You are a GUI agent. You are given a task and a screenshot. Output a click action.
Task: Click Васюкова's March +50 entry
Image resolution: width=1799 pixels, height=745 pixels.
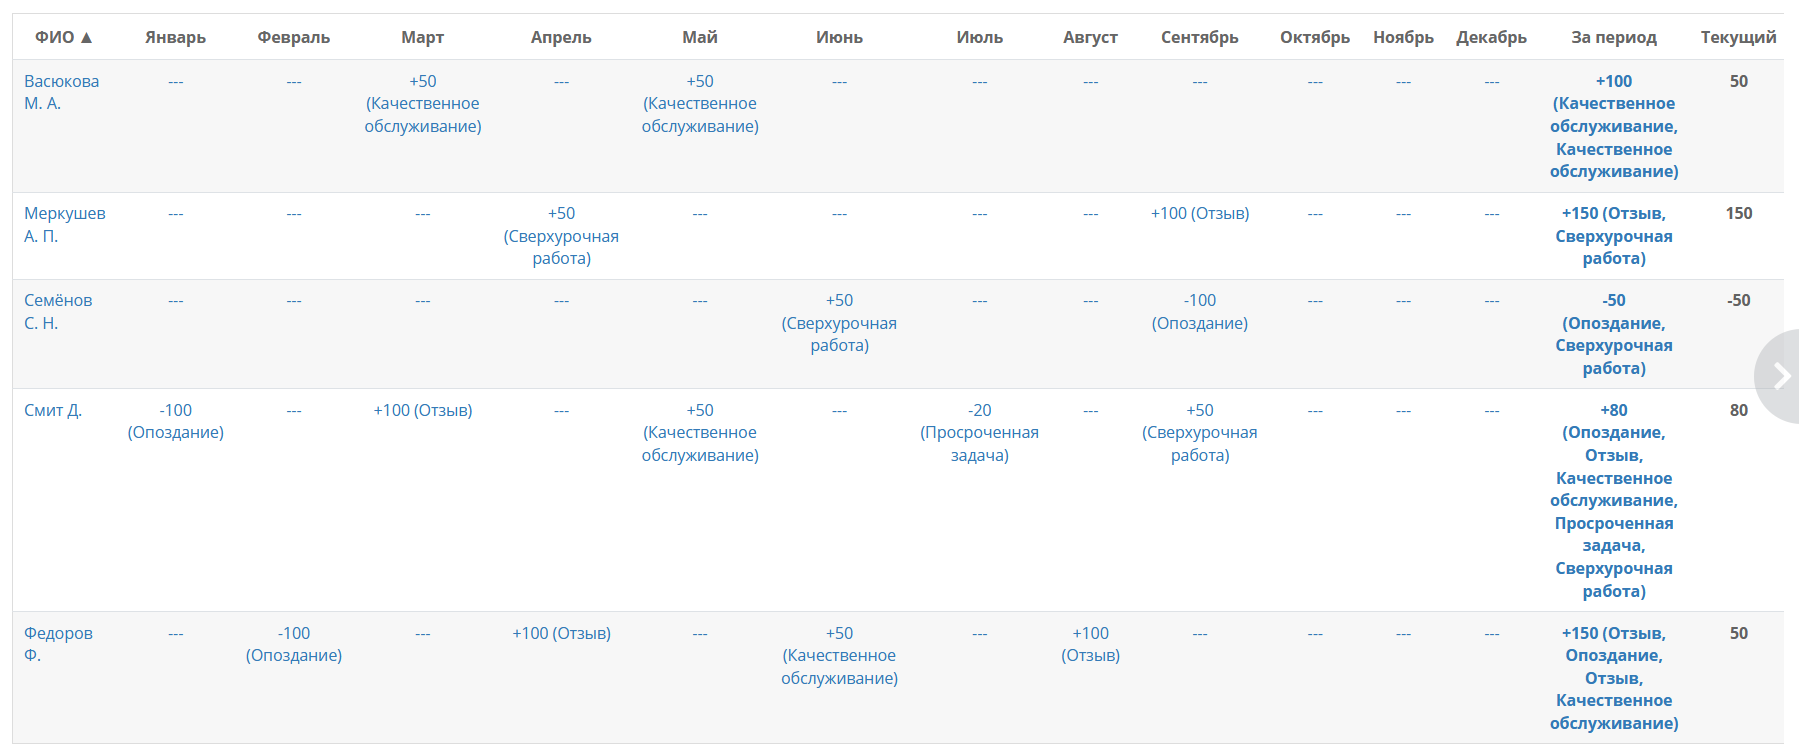423,103
